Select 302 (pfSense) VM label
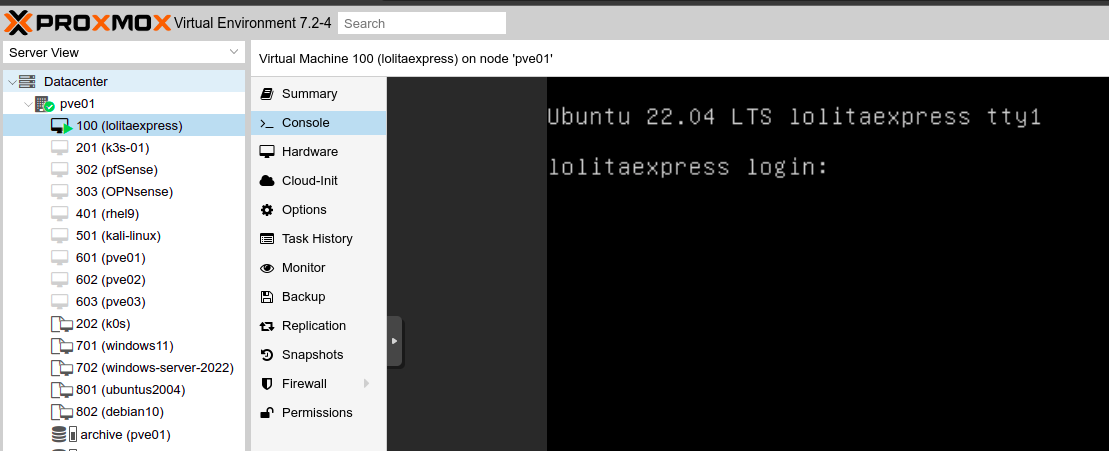The height and width of the screenshot is (451, 1109). [117, 170]
